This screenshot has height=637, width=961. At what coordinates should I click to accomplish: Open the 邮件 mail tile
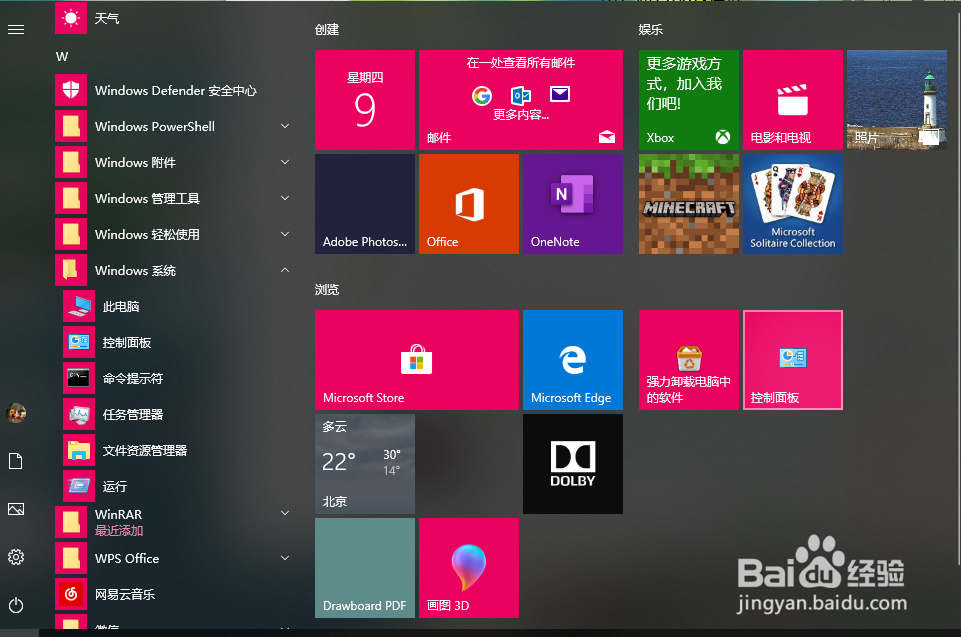pyautogui.click(x=521, y=100)
